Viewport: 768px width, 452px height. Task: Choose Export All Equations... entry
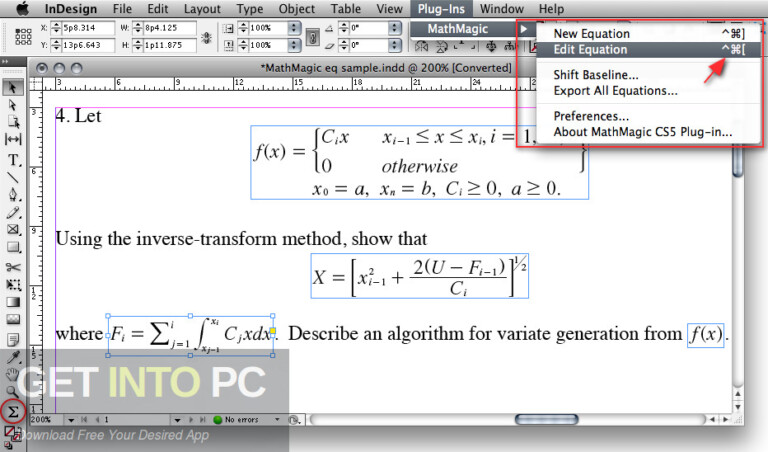pos(648,91)
